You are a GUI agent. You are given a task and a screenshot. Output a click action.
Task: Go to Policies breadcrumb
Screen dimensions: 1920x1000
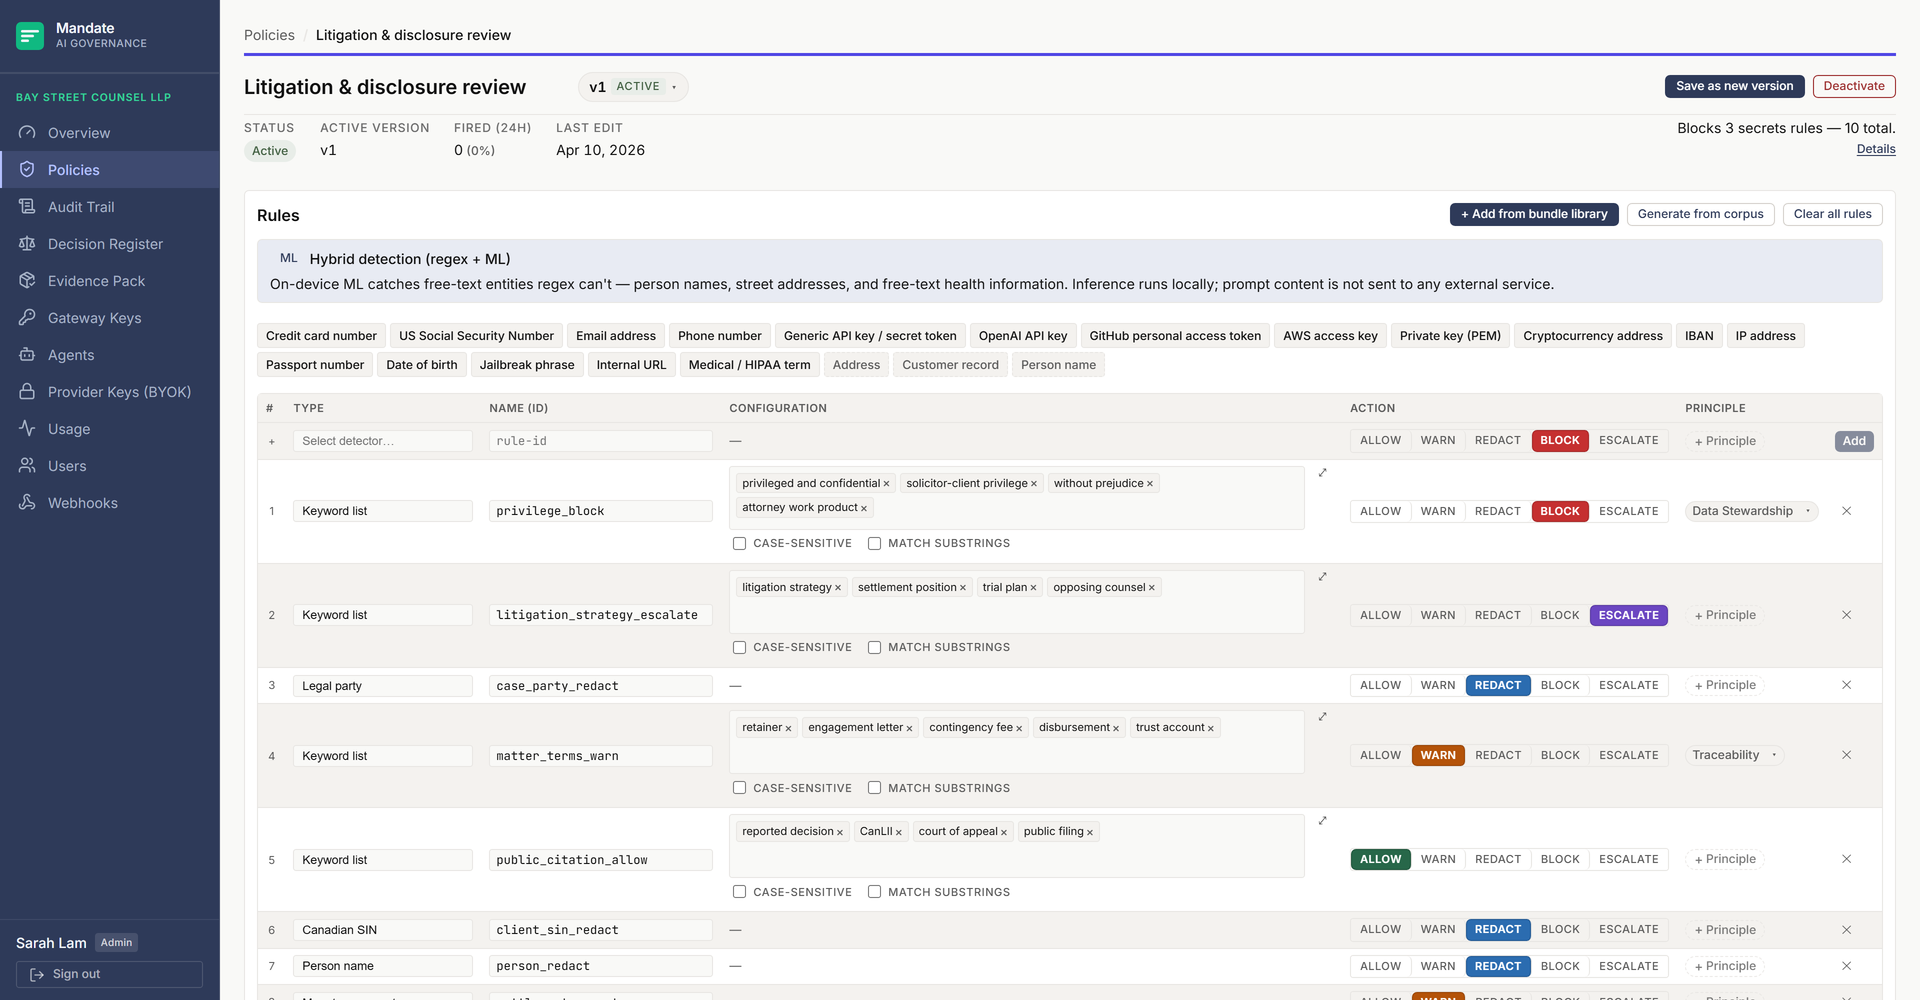(x=269, y=35)
